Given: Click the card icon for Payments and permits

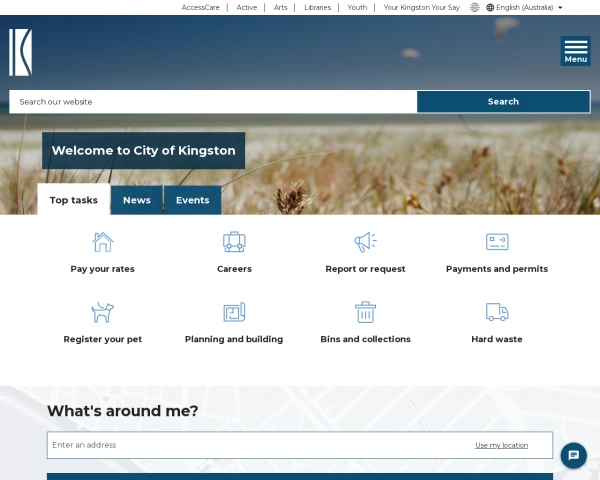Looking at the screenshot, I should [497, 242].
